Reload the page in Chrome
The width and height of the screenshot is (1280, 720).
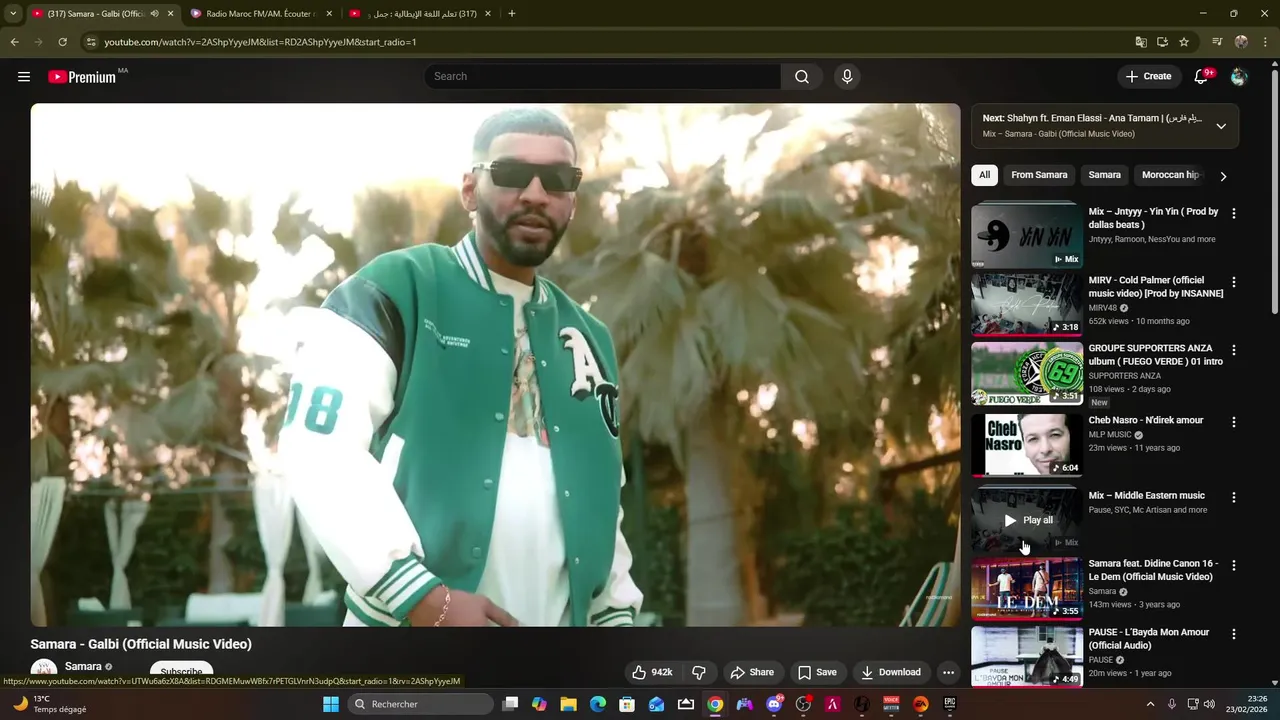pos(62,42)
